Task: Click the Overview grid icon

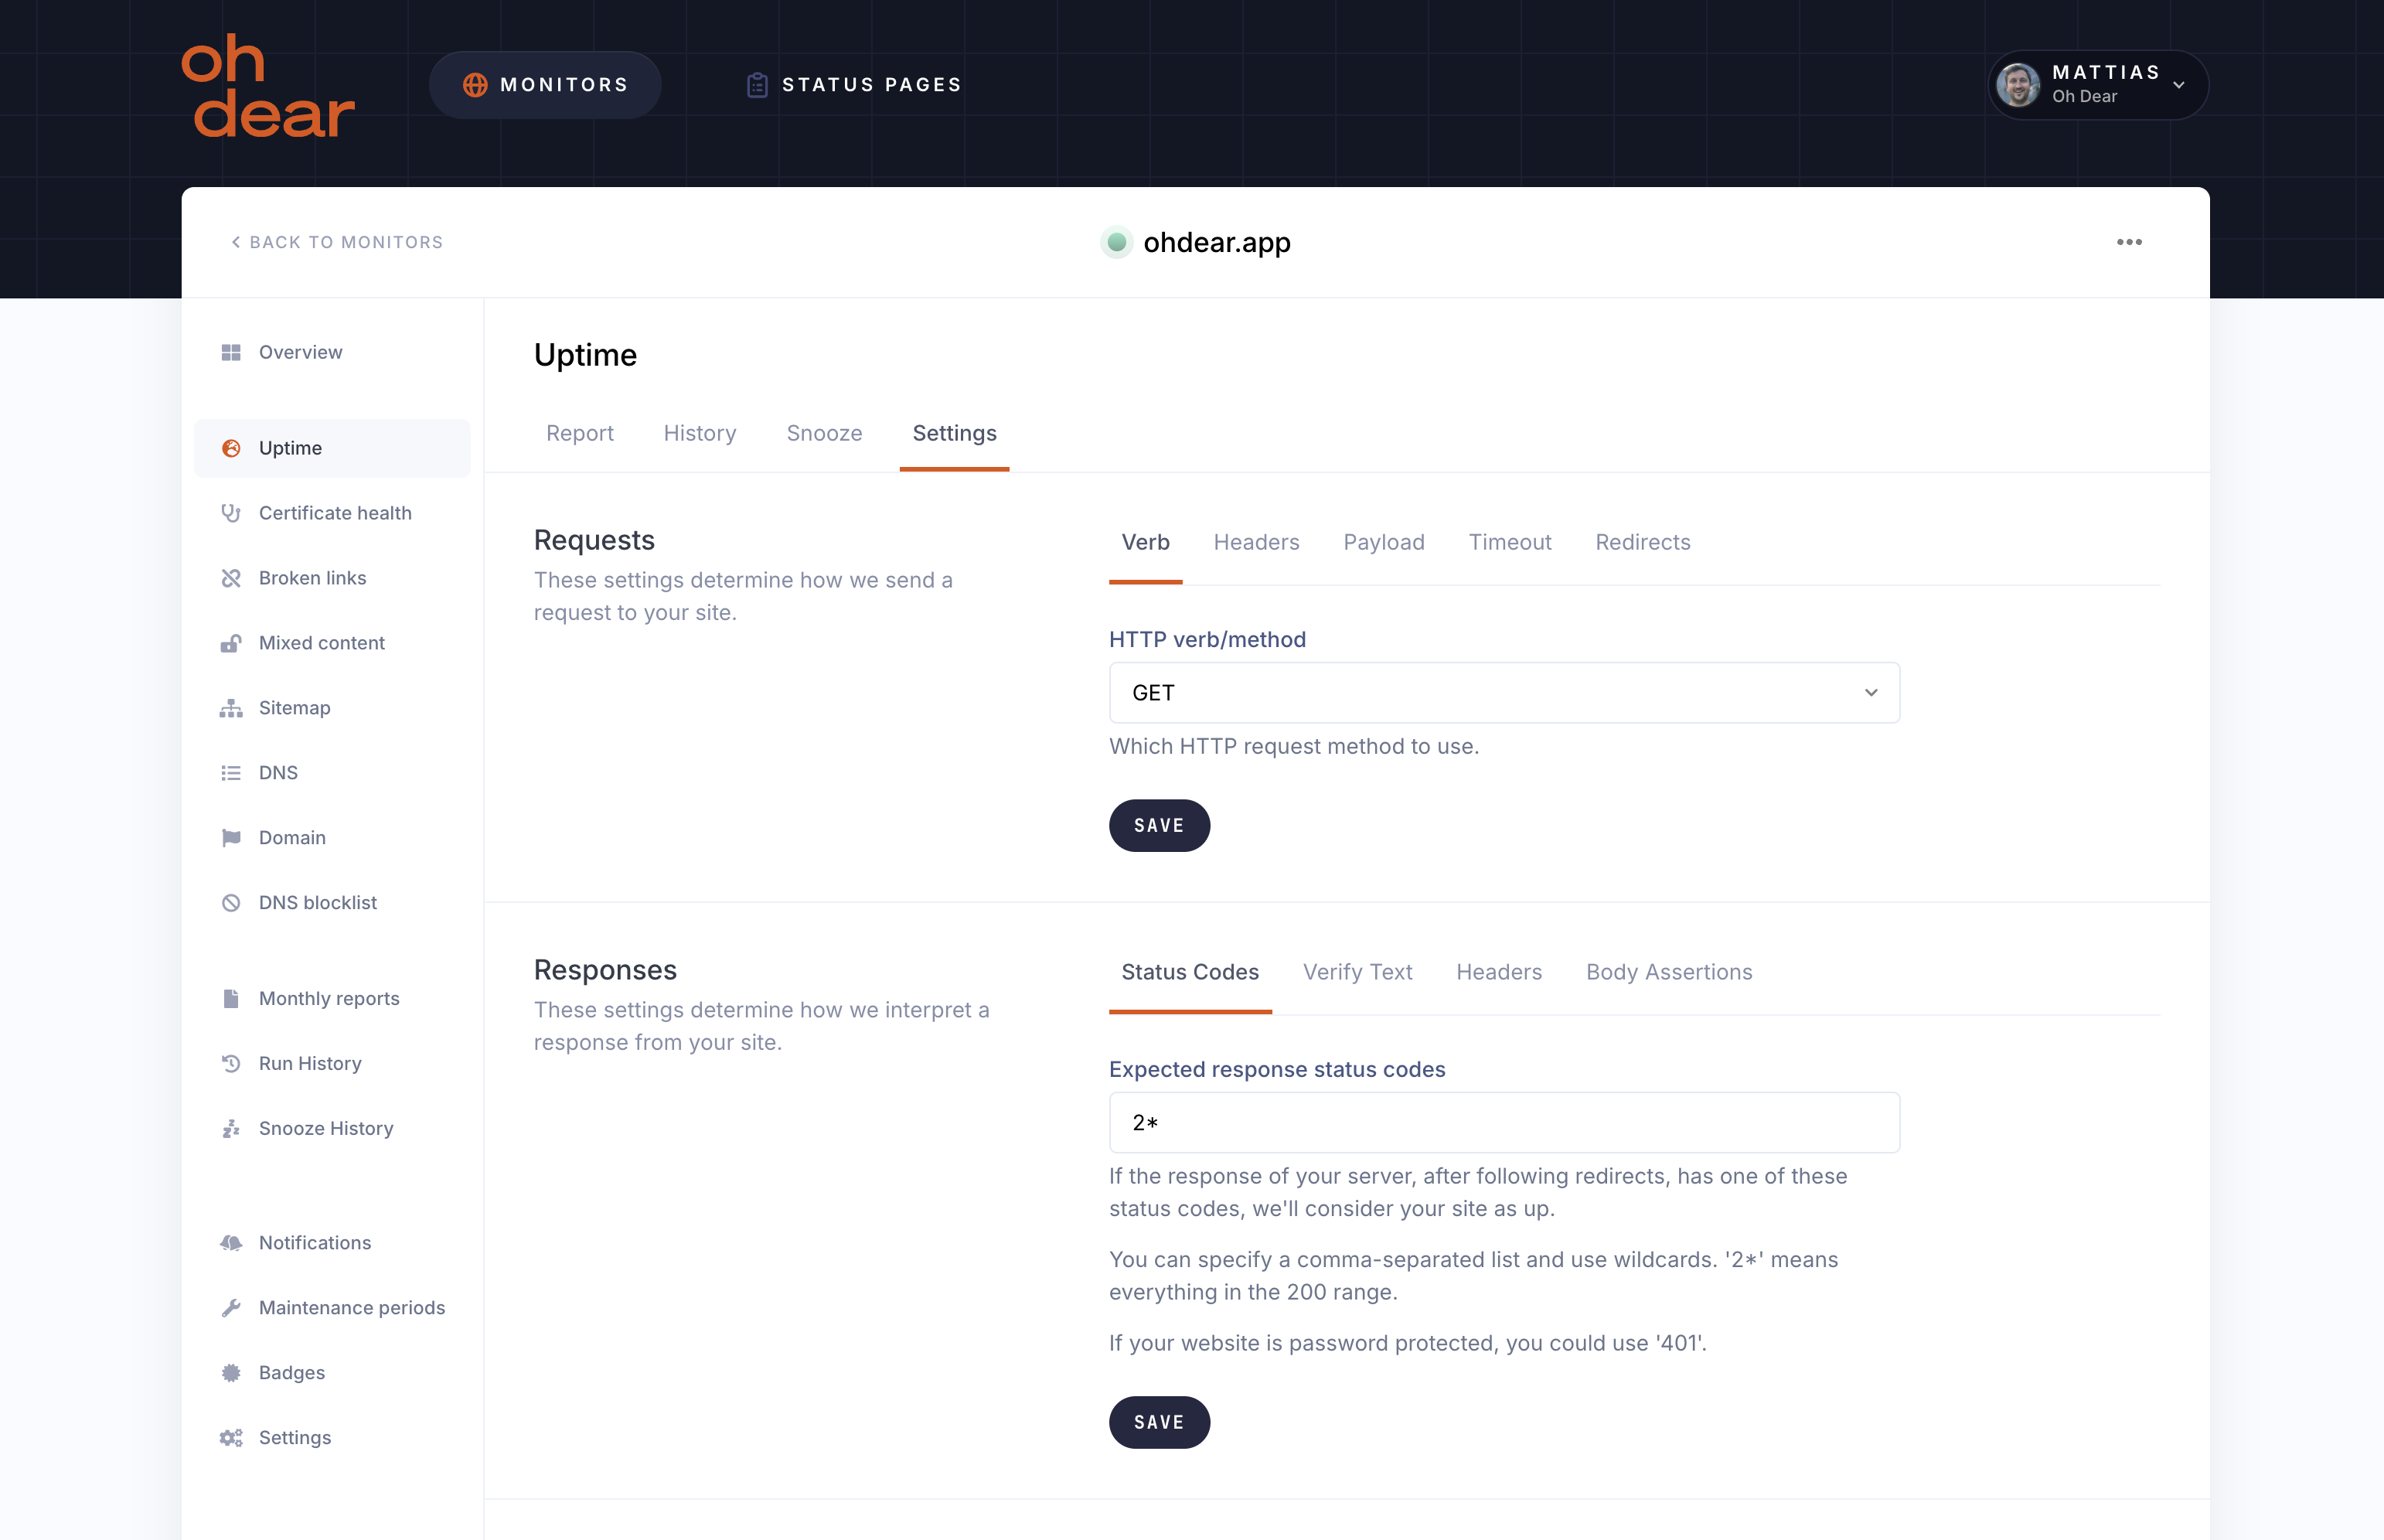Action: 231,352
